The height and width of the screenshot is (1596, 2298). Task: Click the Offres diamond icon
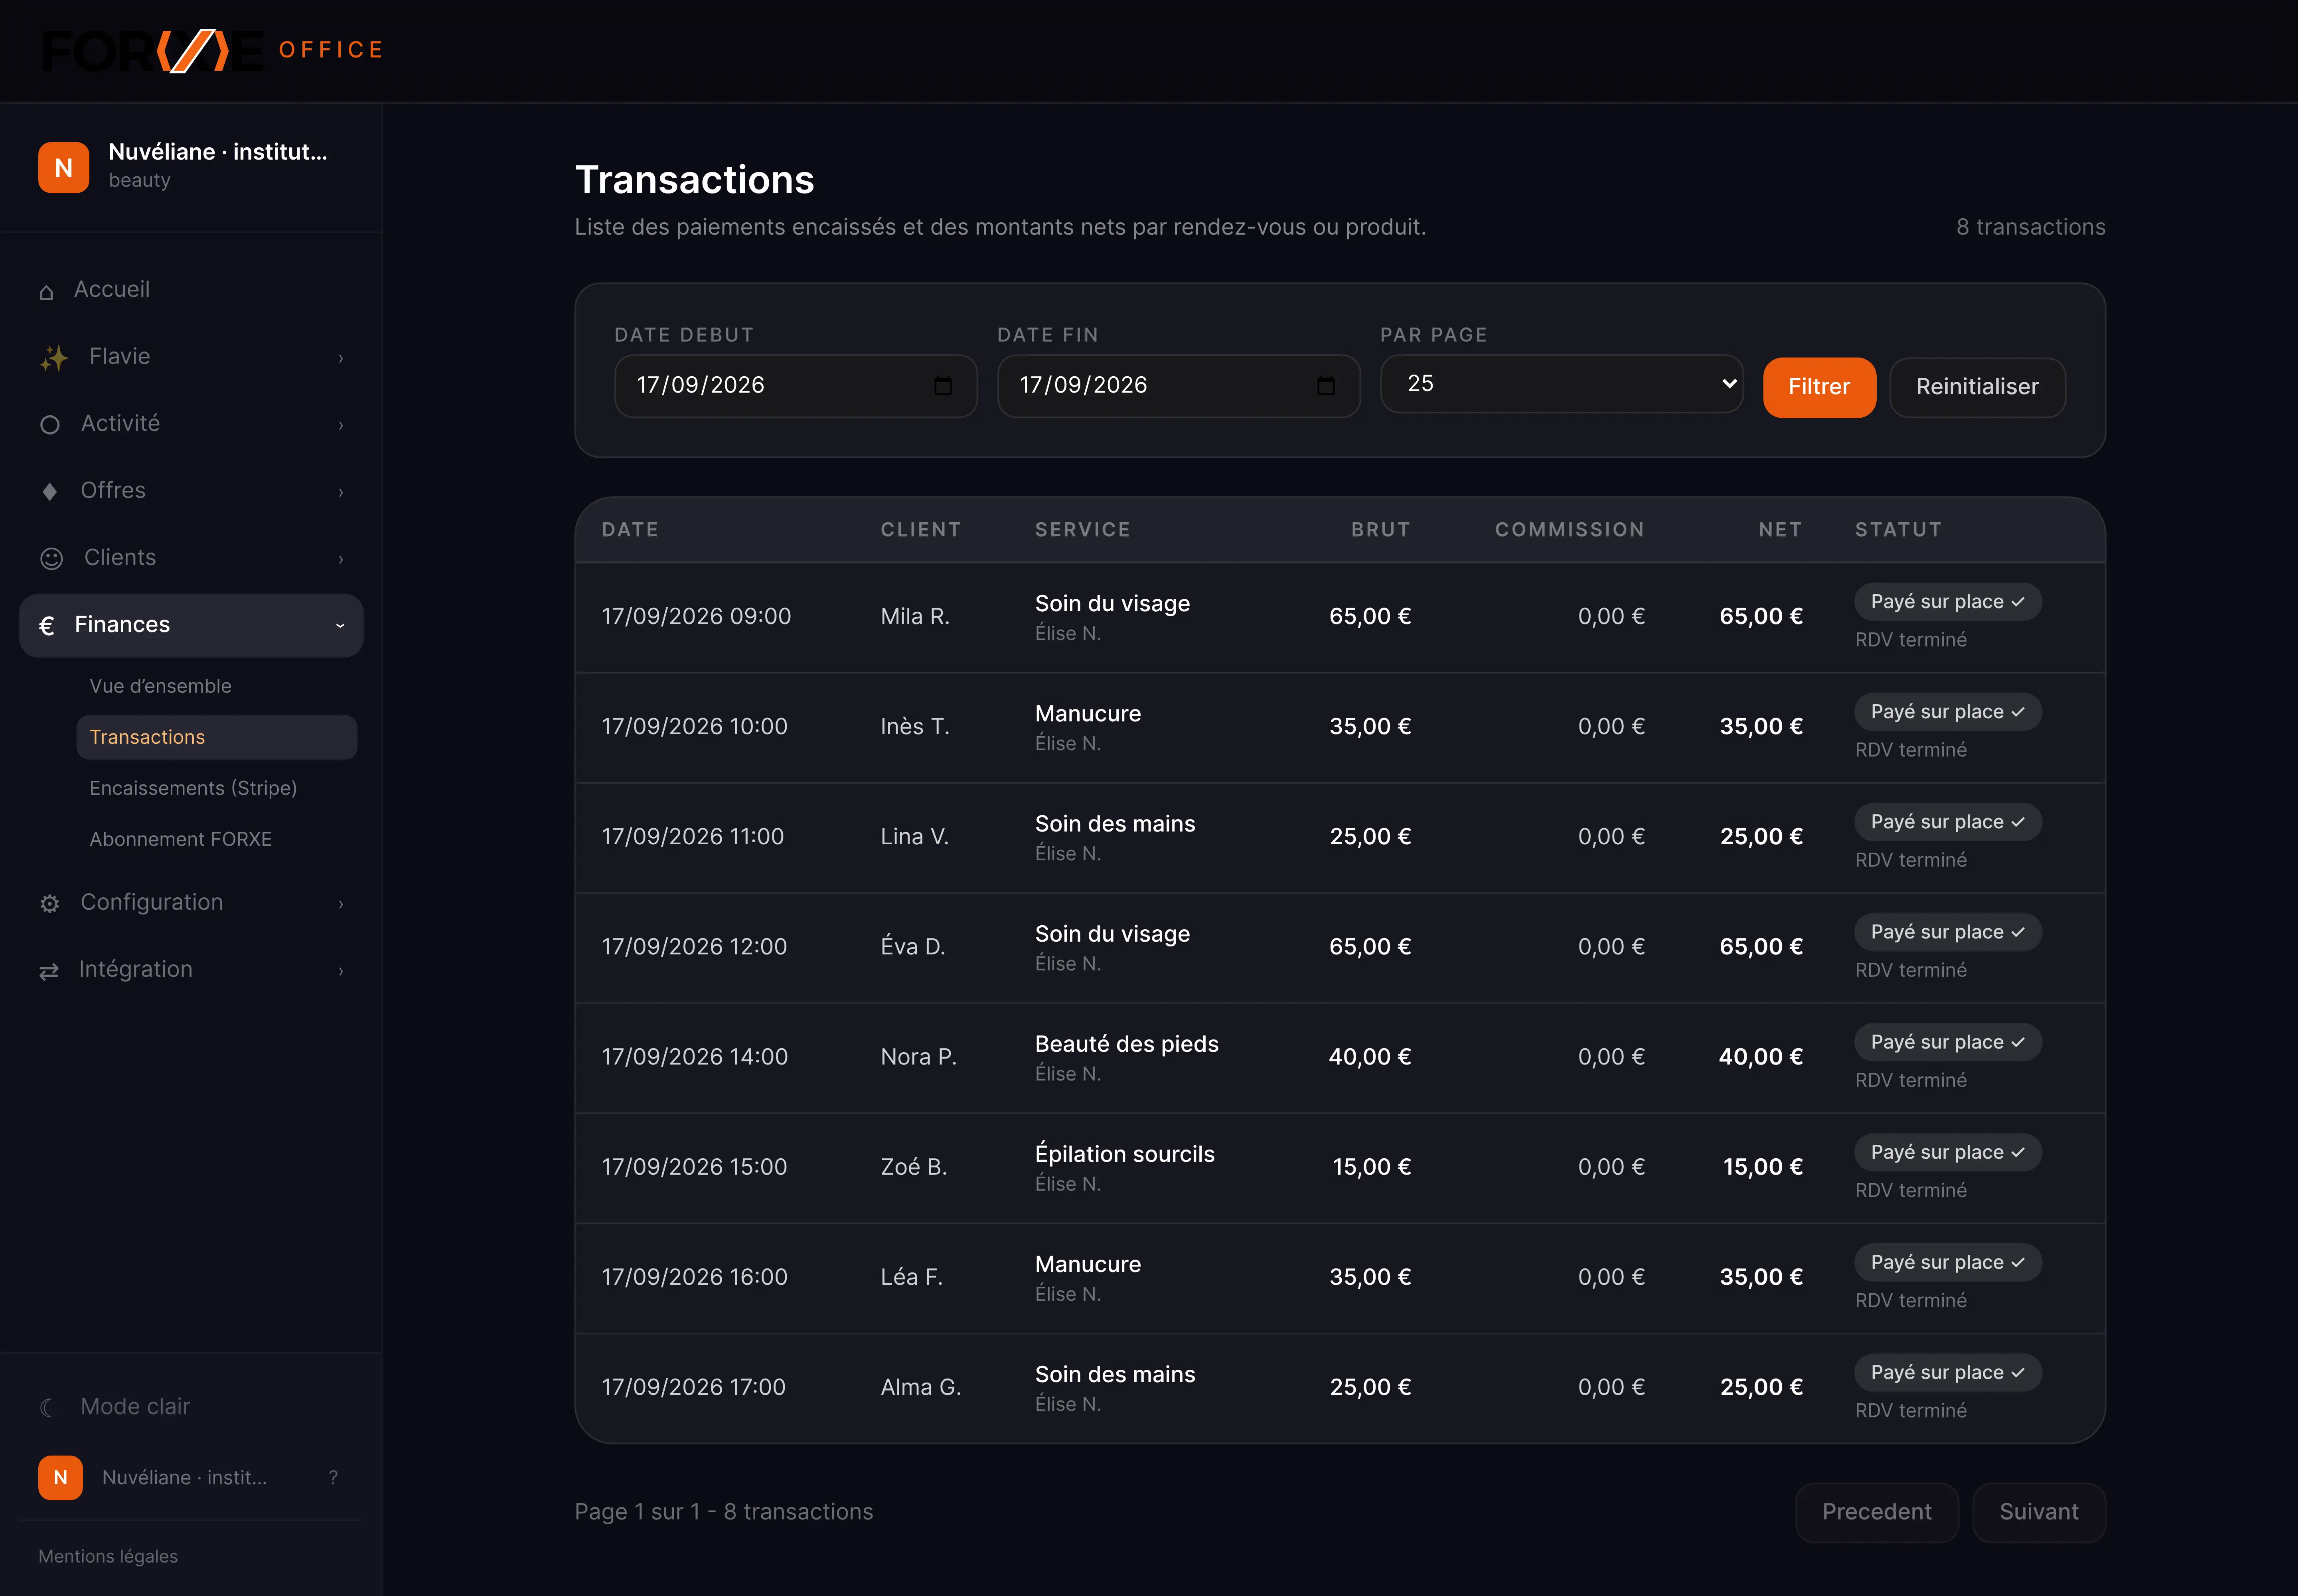(49, 491)
